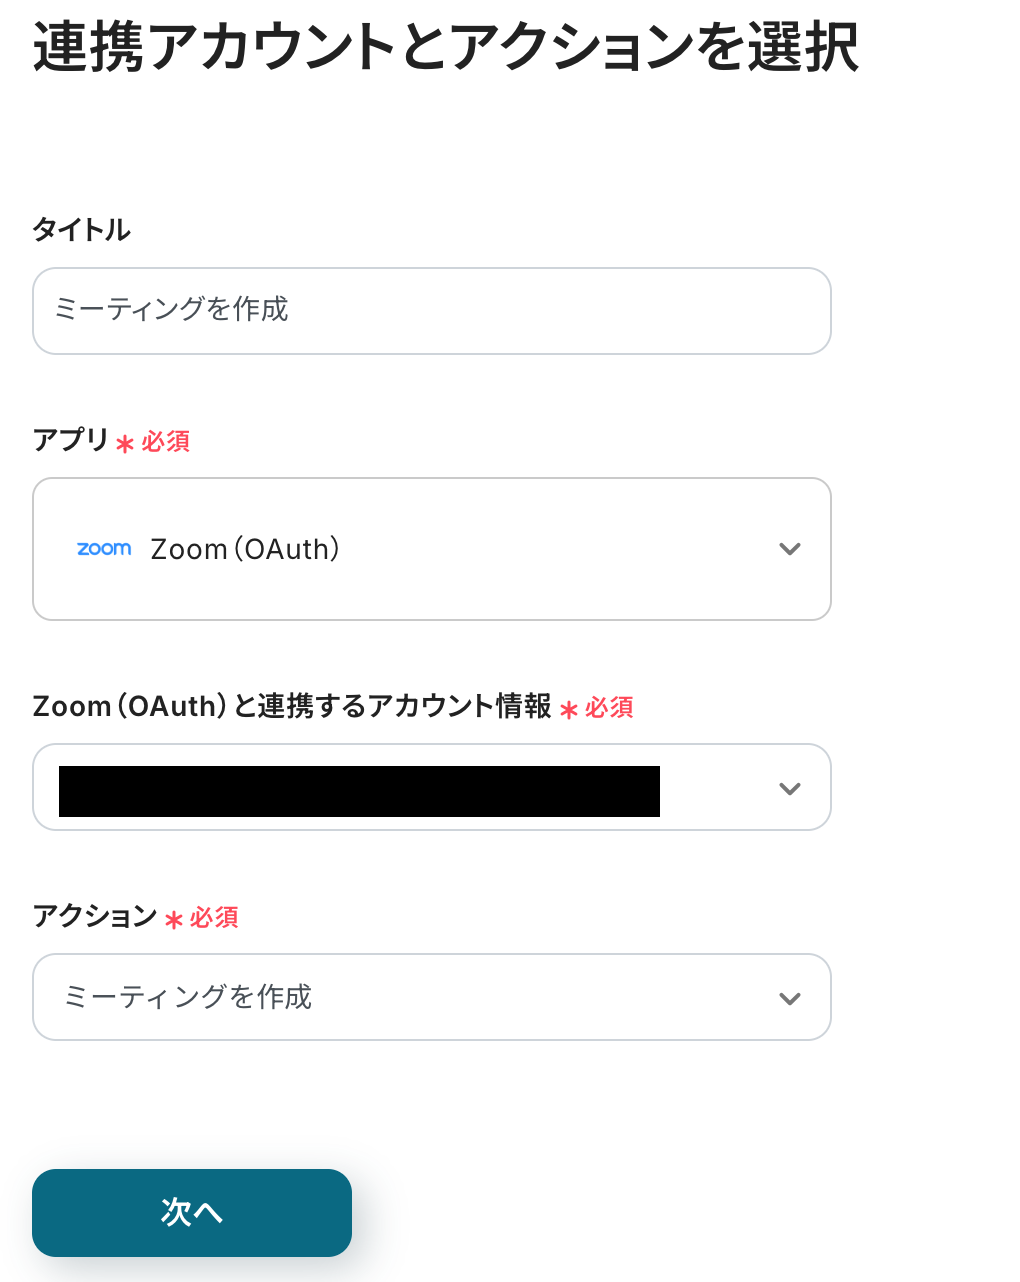The image size is (1020, 1282).
Task: Expand the アプリ dropdown chevron
Action: [x=790, y=549]
